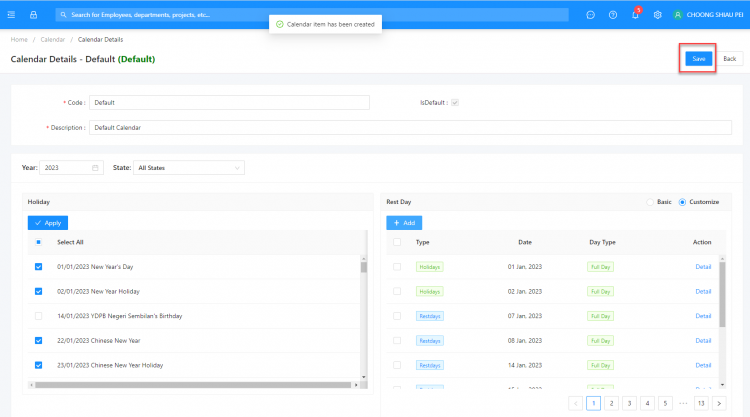Image resolution: width=750 pixels, height=417 pixels.
Task: Uncheck the New Year's Day holiday
Action: click(x=39, y=267)
